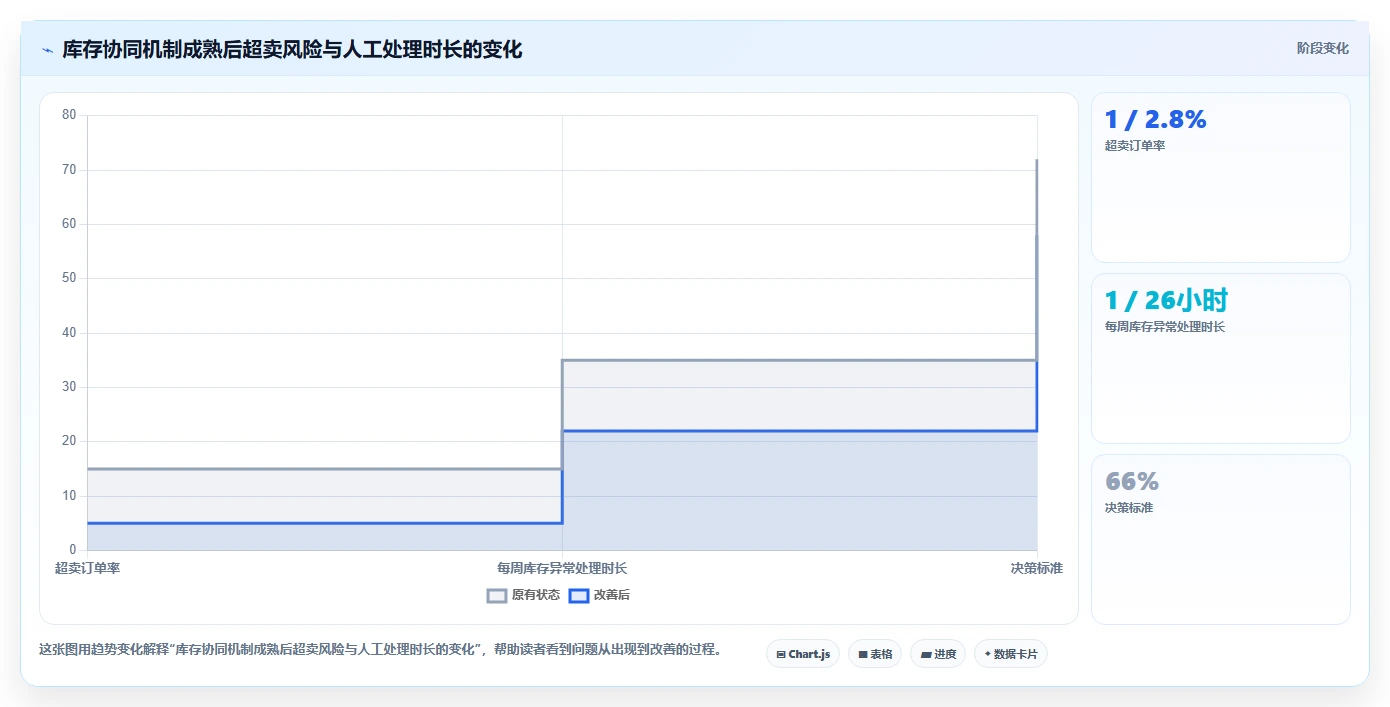Click the 1 / 2.8% value text

[x=1155, y=120]
